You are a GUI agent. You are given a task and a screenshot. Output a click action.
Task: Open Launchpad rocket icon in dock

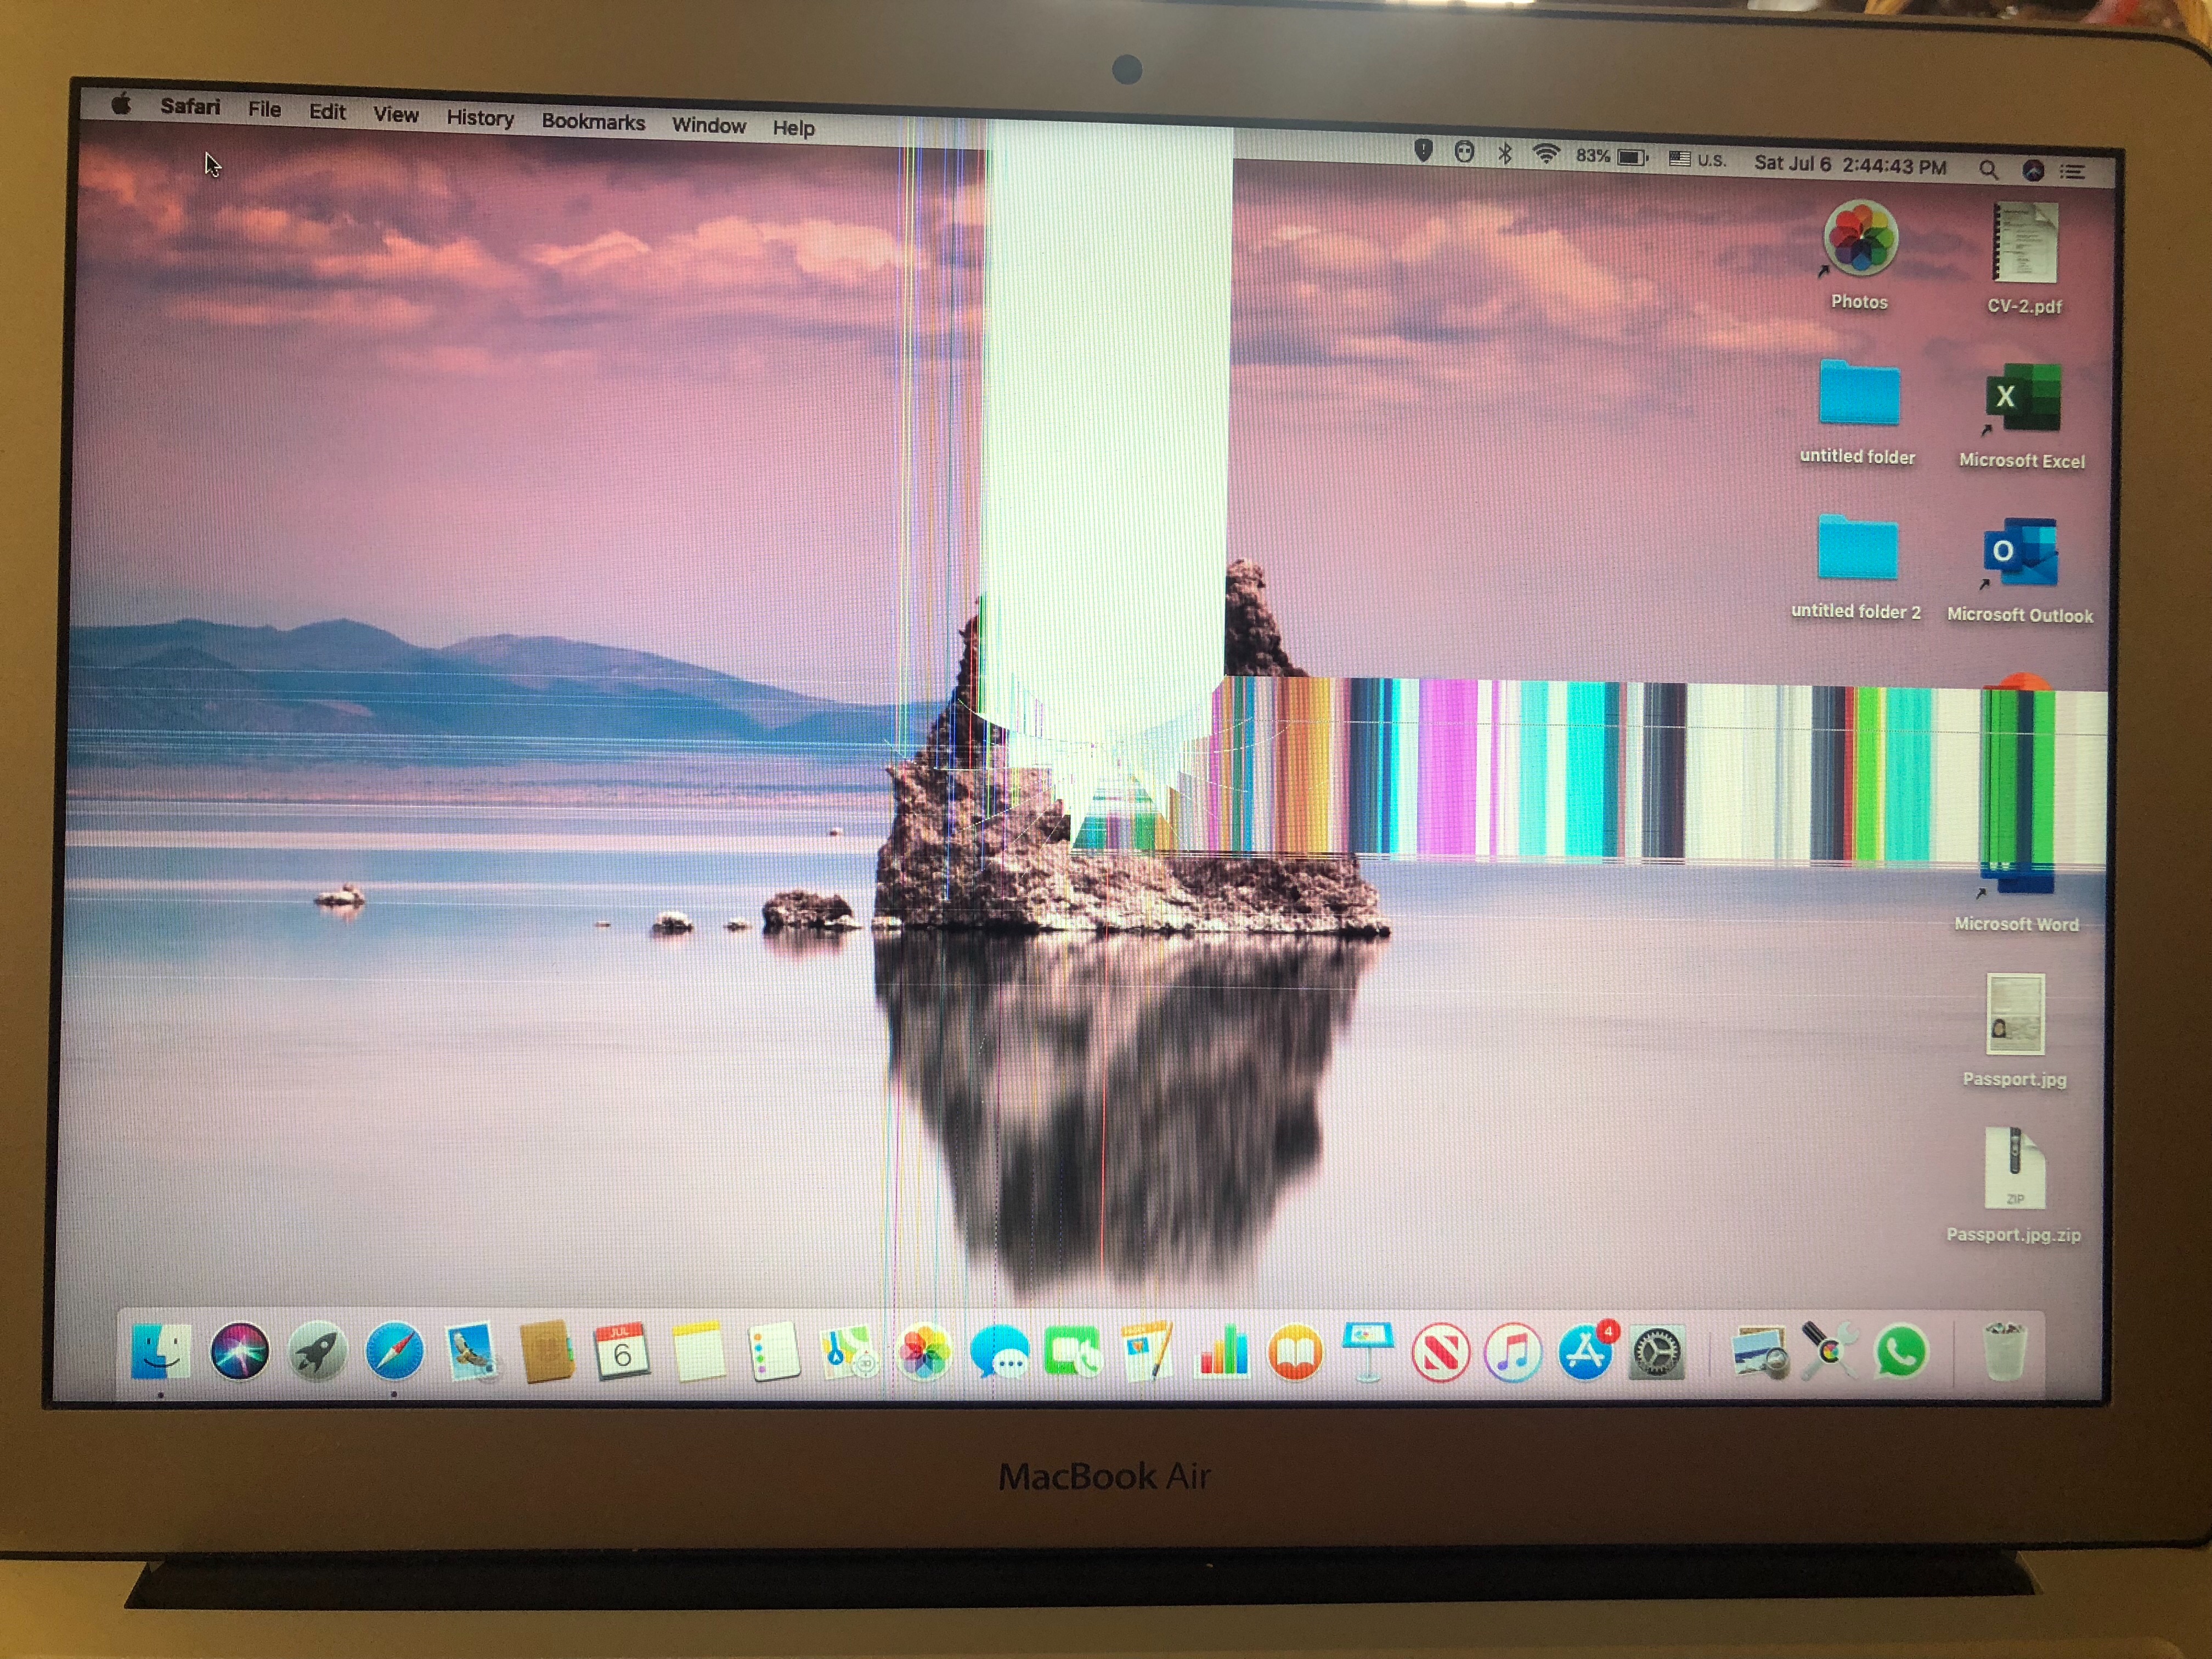click(x=317, y=1352)
